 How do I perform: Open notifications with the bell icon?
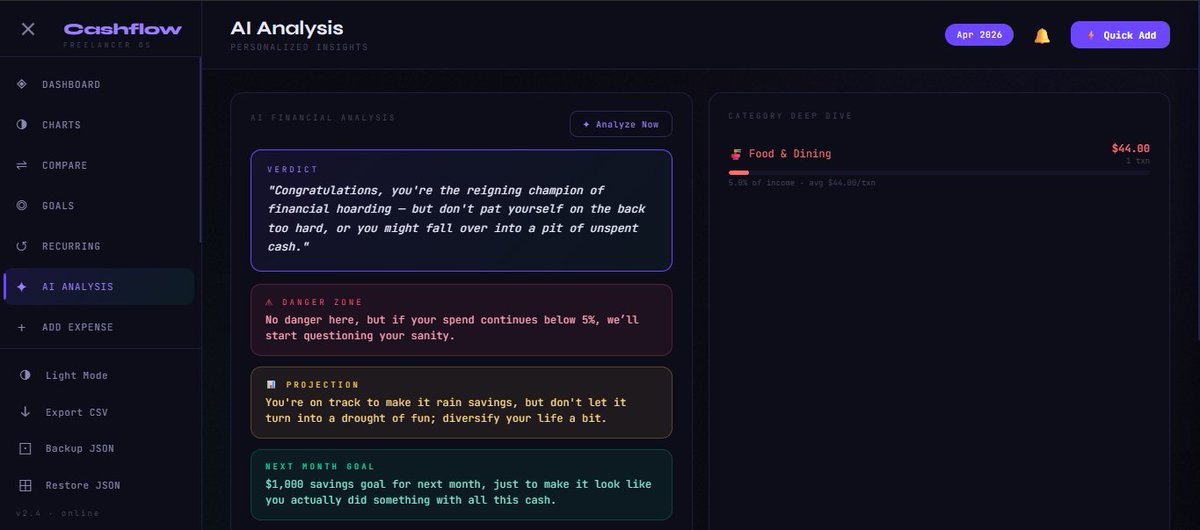[x=1042, y=35]
